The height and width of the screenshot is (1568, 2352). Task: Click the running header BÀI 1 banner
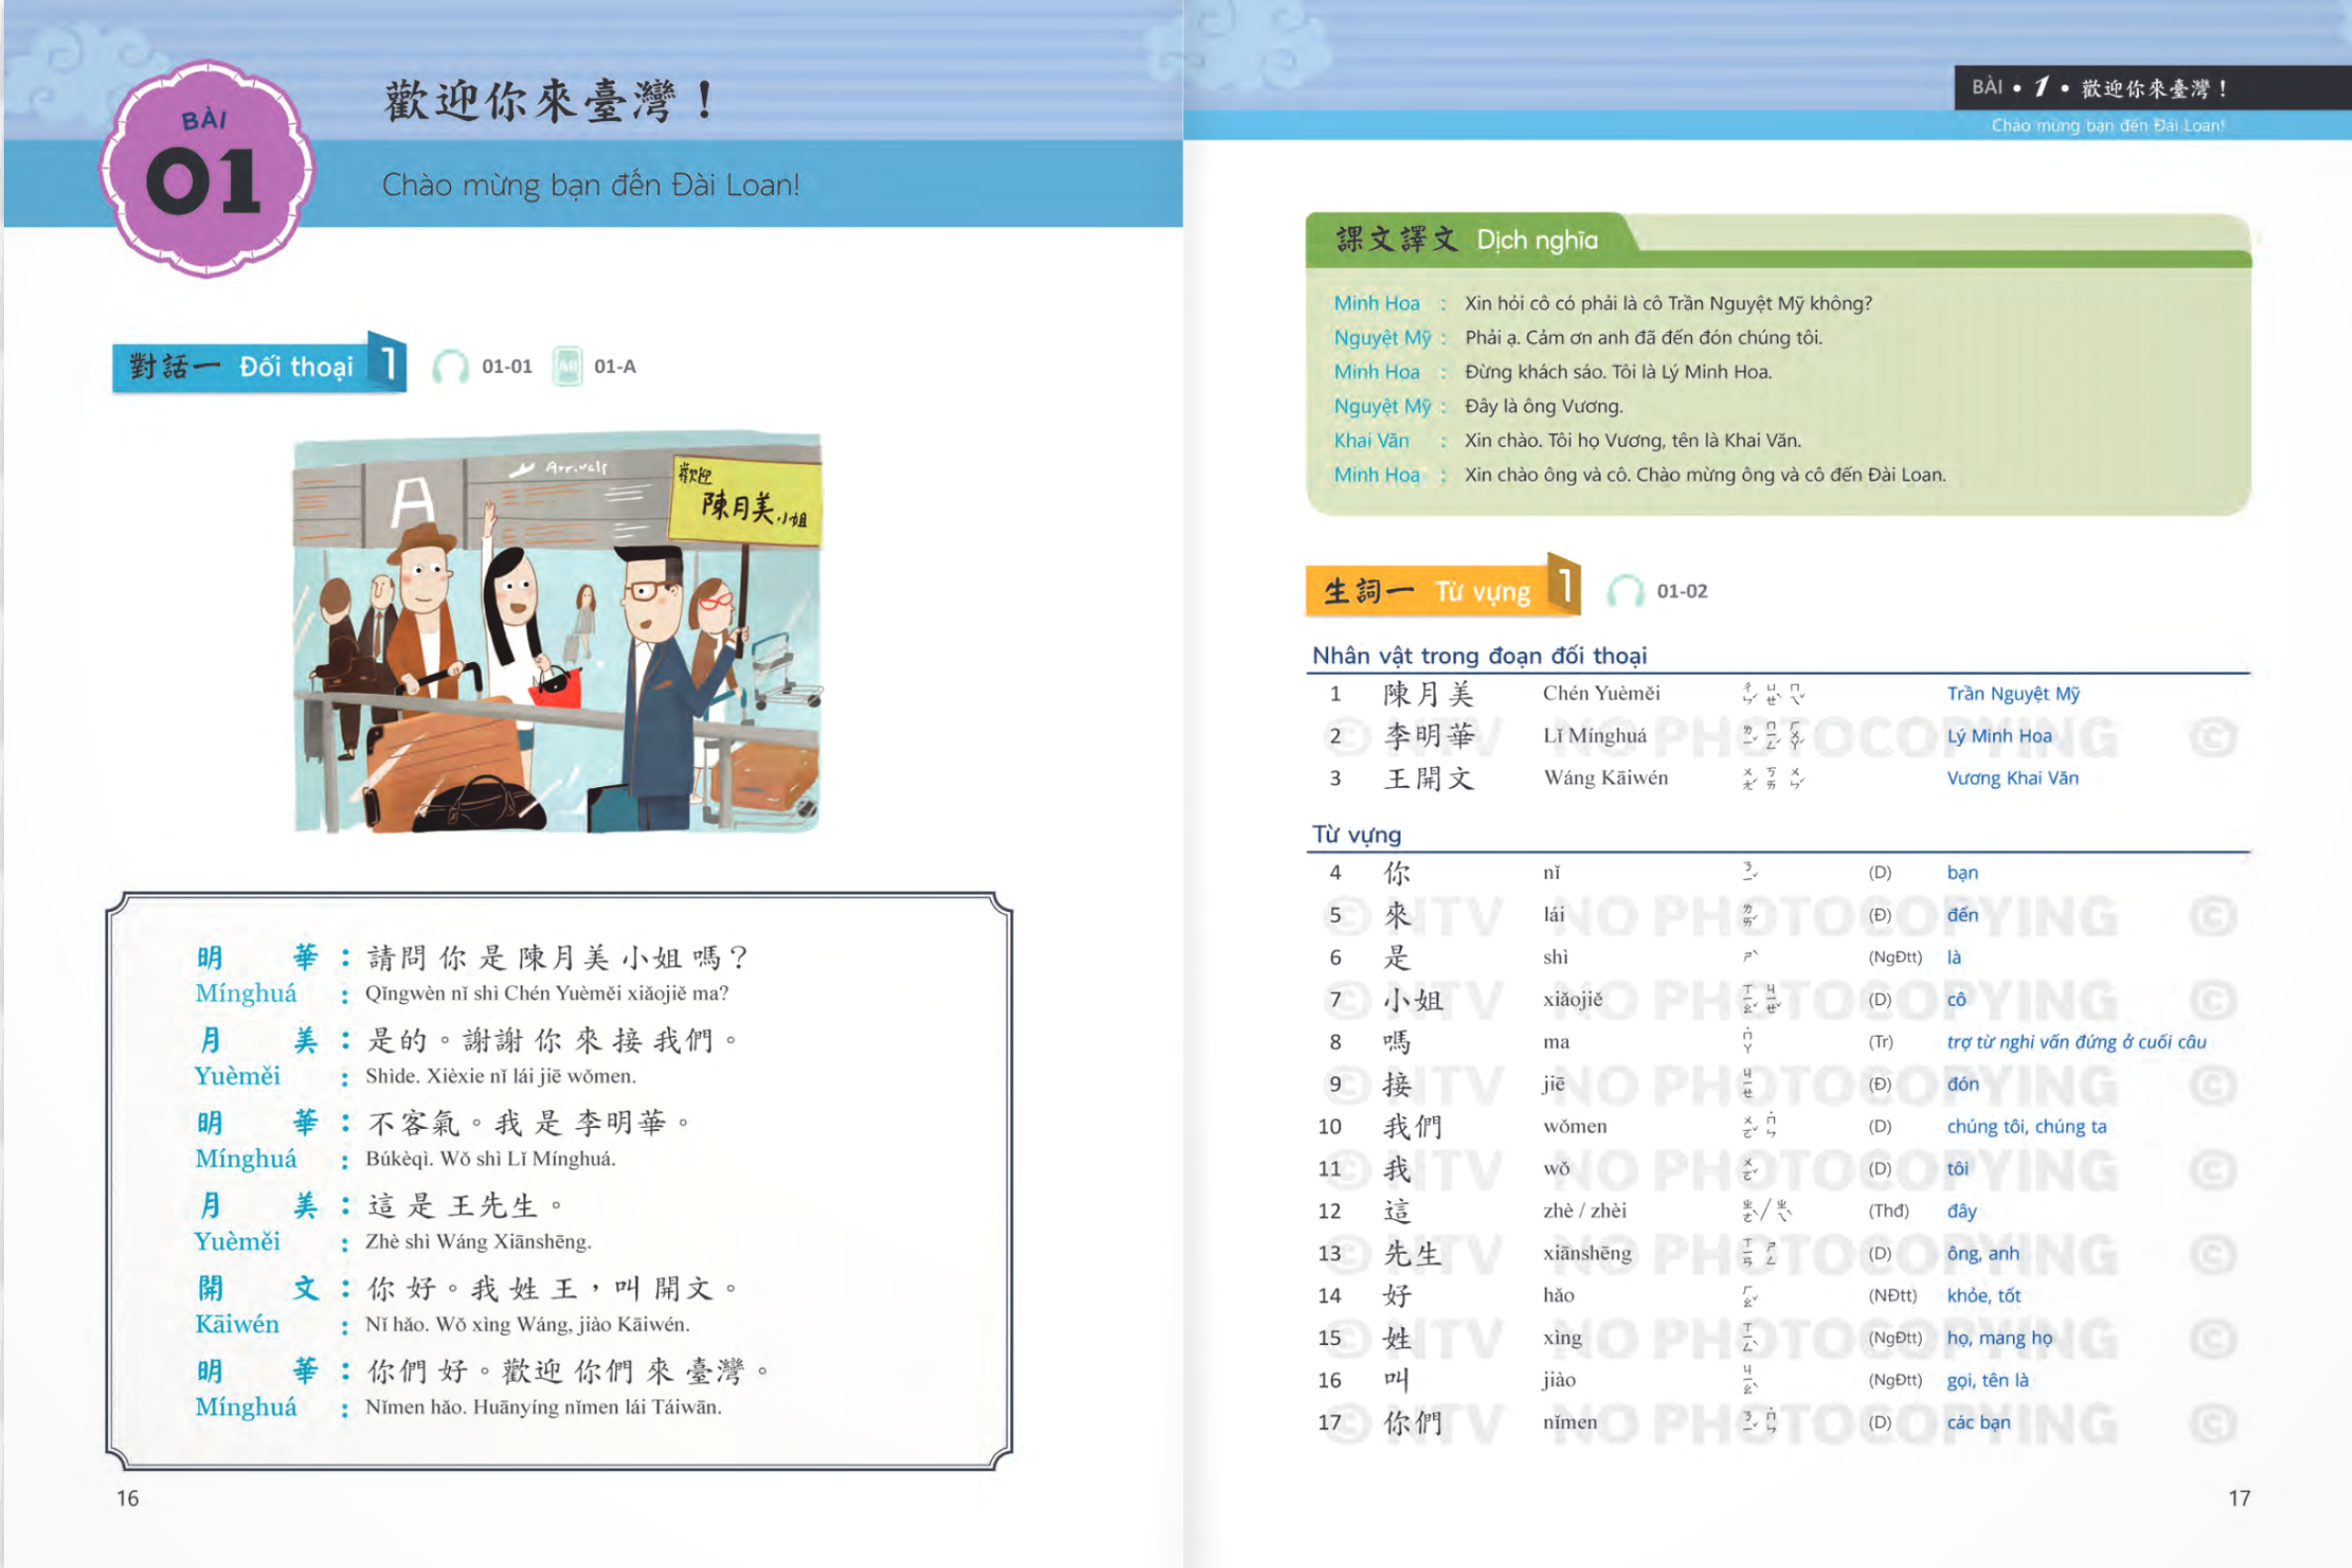(2100, 88)
